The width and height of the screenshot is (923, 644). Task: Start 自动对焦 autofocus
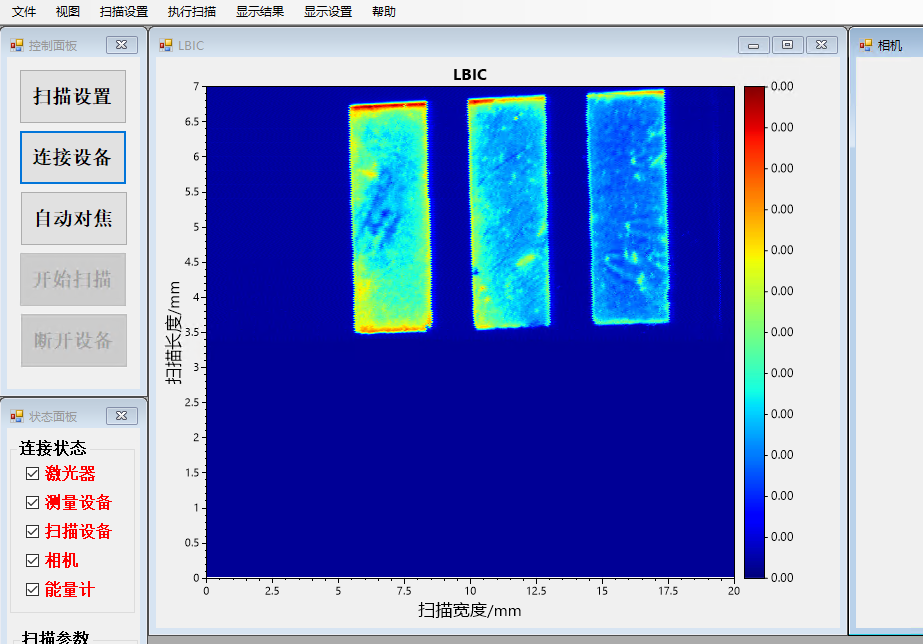[x=74, y=218]
